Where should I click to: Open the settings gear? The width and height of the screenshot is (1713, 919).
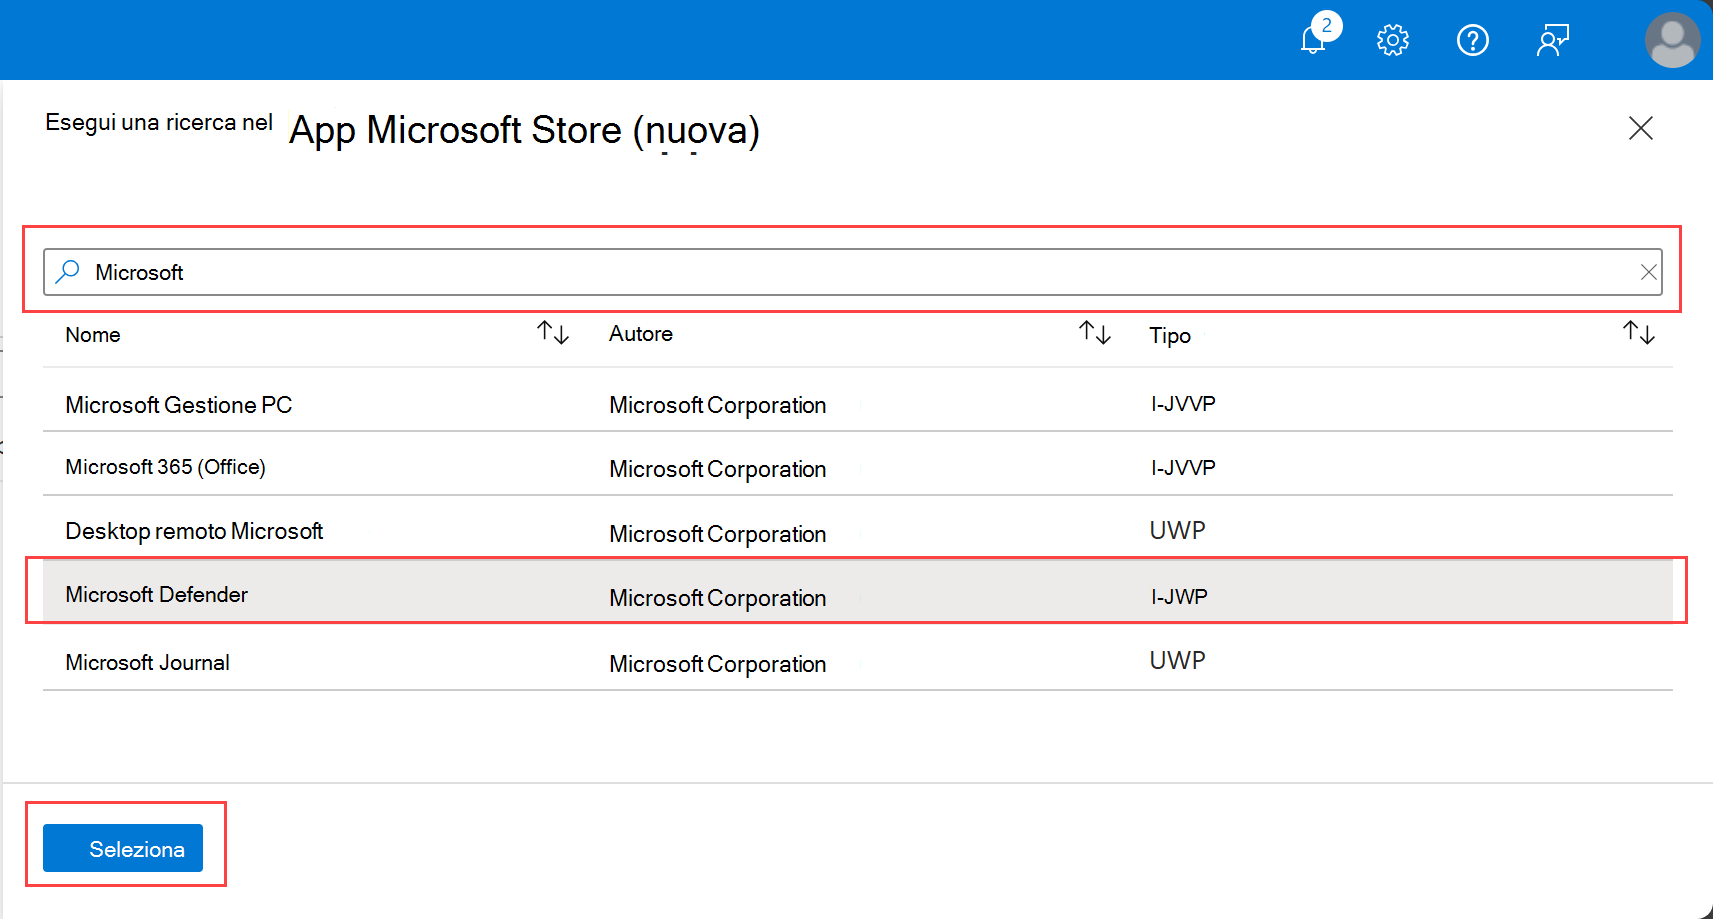(1393, 40)
